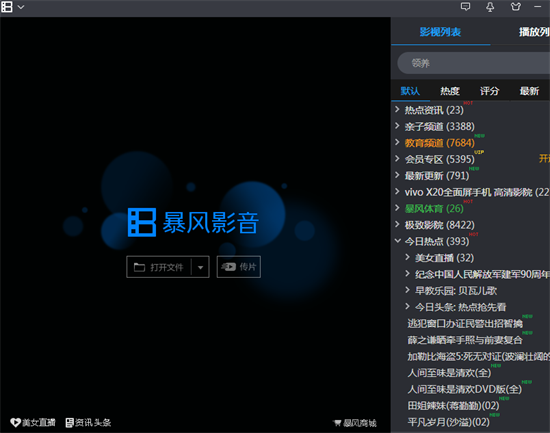Image resolution: width=550 pixels, height=433 pixels.
Task: Open 人间至味是清欢(全) entry
Action: (449, 373)
